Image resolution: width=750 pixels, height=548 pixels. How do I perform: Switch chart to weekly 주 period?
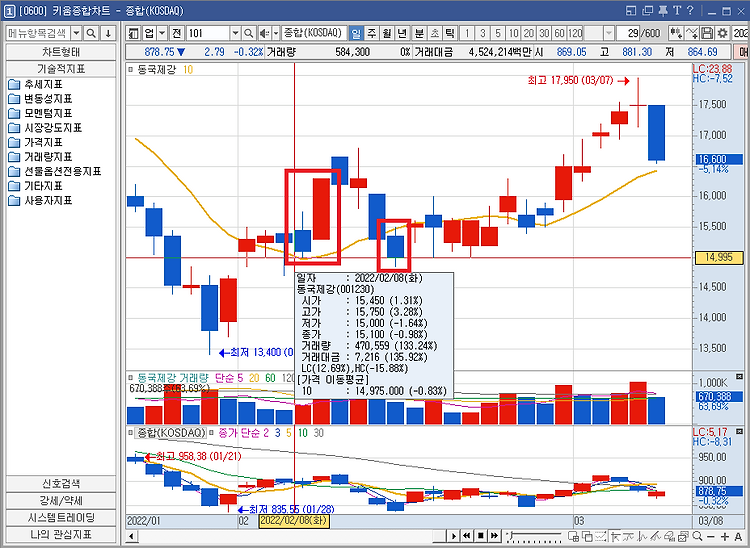point(372,33)
